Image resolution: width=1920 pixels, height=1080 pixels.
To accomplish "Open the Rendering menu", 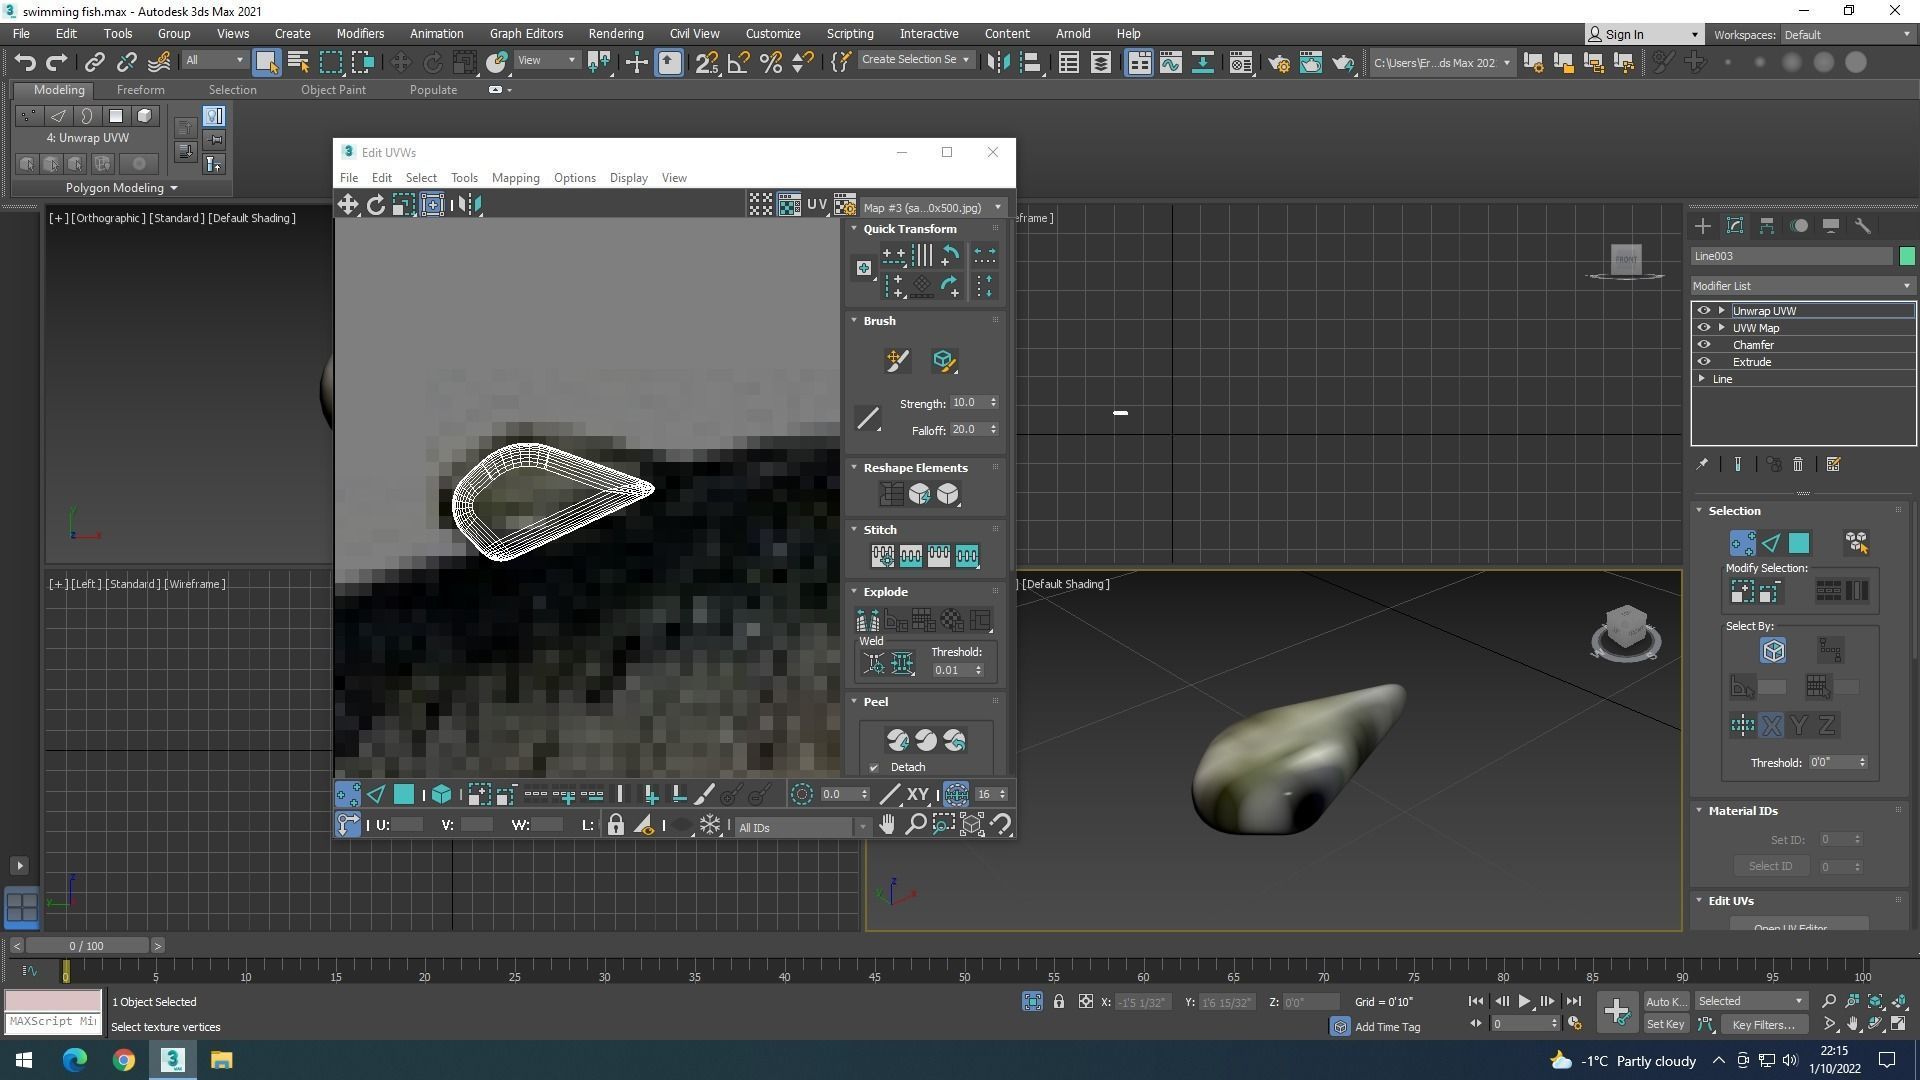I will coord(616,34).
